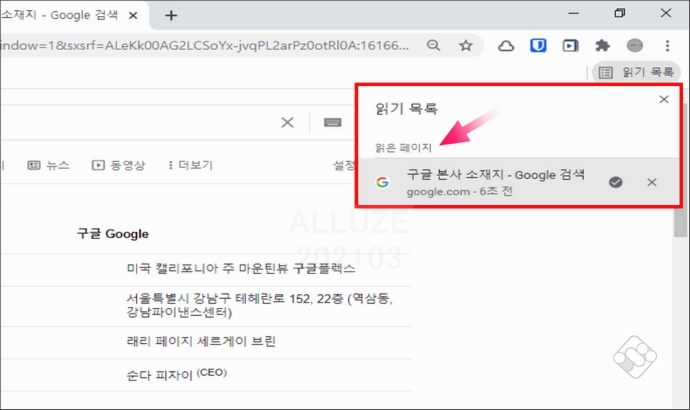Click the 읽은 페이지 section label
This screenshot has width=690, height=410.
pyautogui.click(x=403, y=147)
